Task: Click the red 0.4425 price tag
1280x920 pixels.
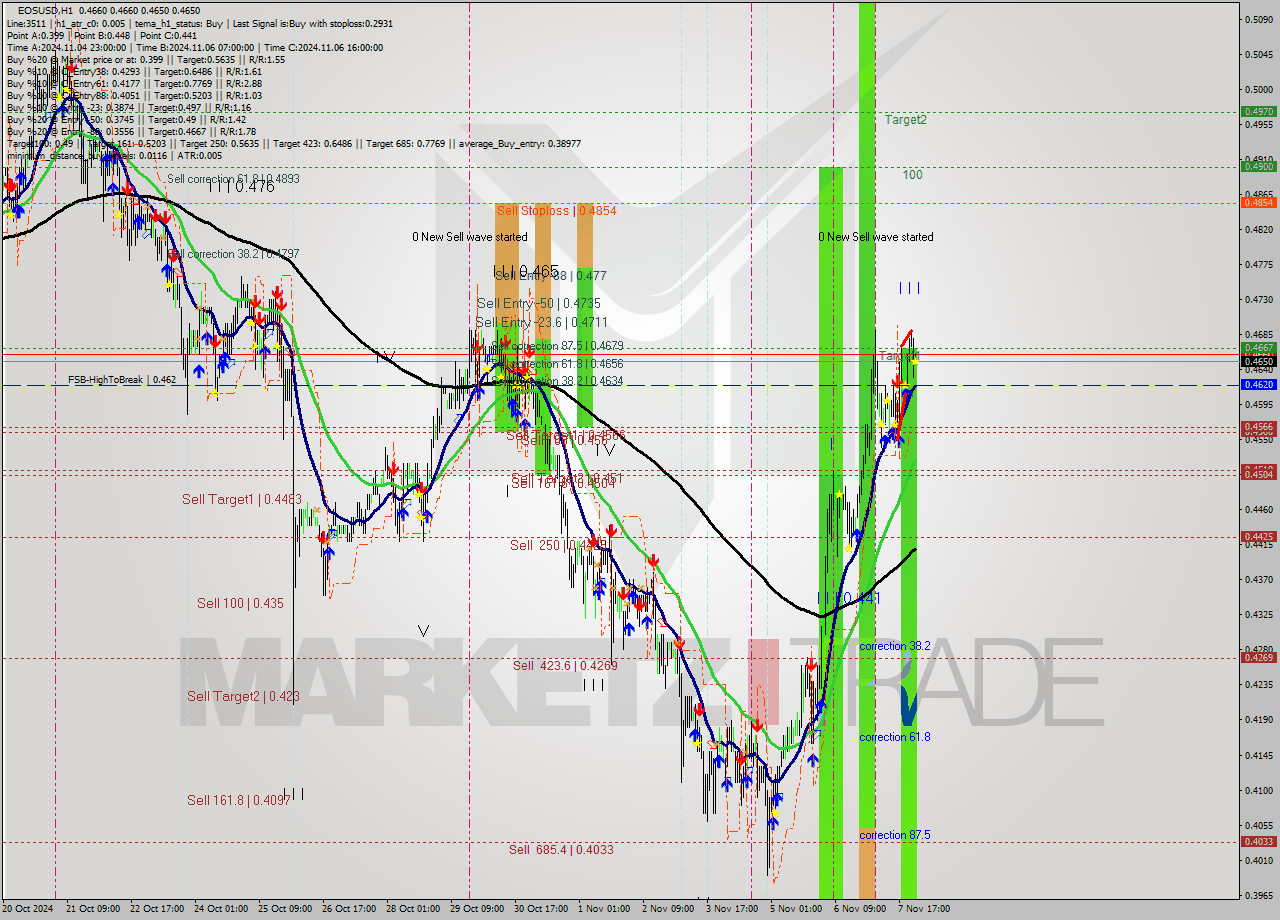Action: point(1258,537)
